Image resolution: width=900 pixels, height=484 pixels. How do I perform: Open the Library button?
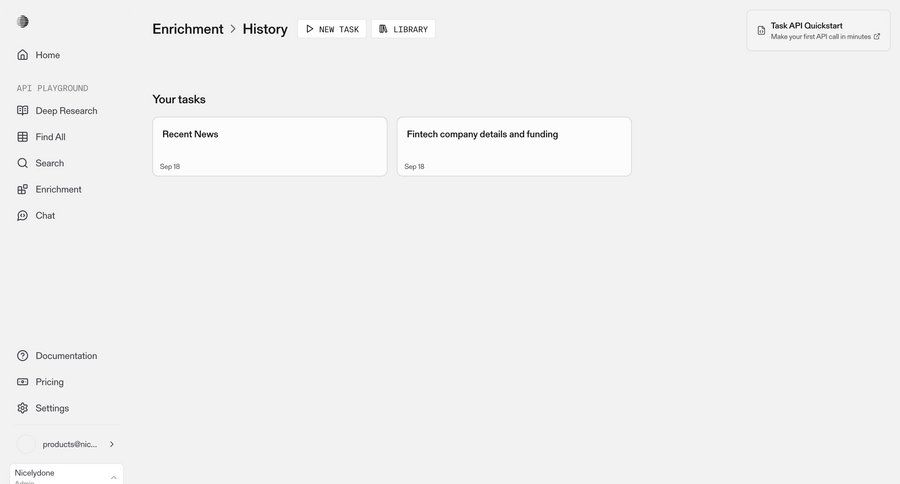point(403,29)
